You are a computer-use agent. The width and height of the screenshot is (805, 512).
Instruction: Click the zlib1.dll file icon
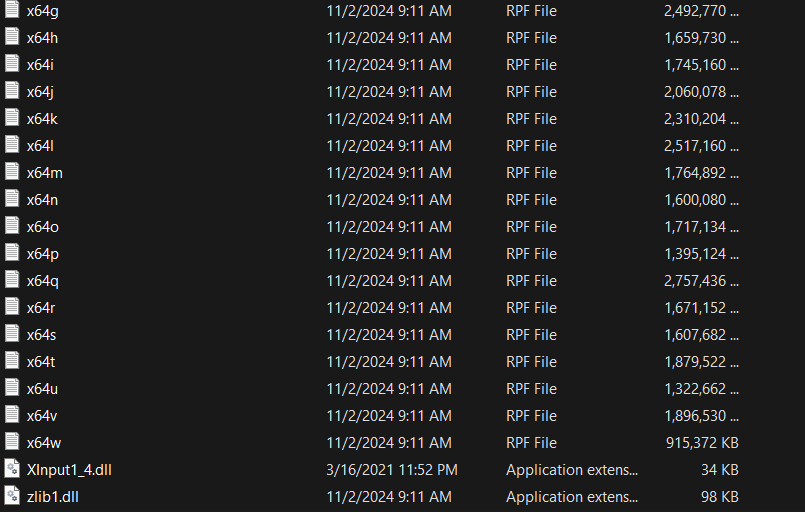pos(12,497)
